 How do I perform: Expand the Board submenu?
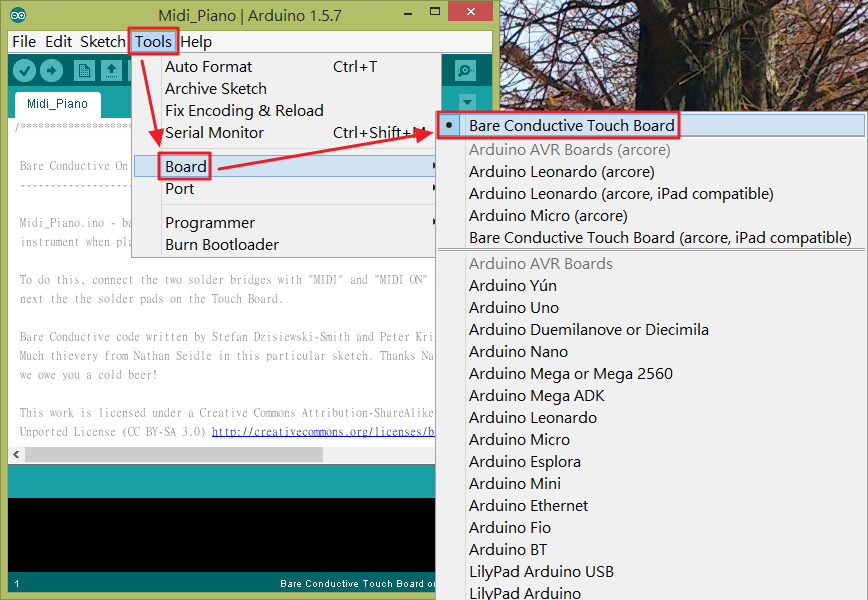click(285, 167)
